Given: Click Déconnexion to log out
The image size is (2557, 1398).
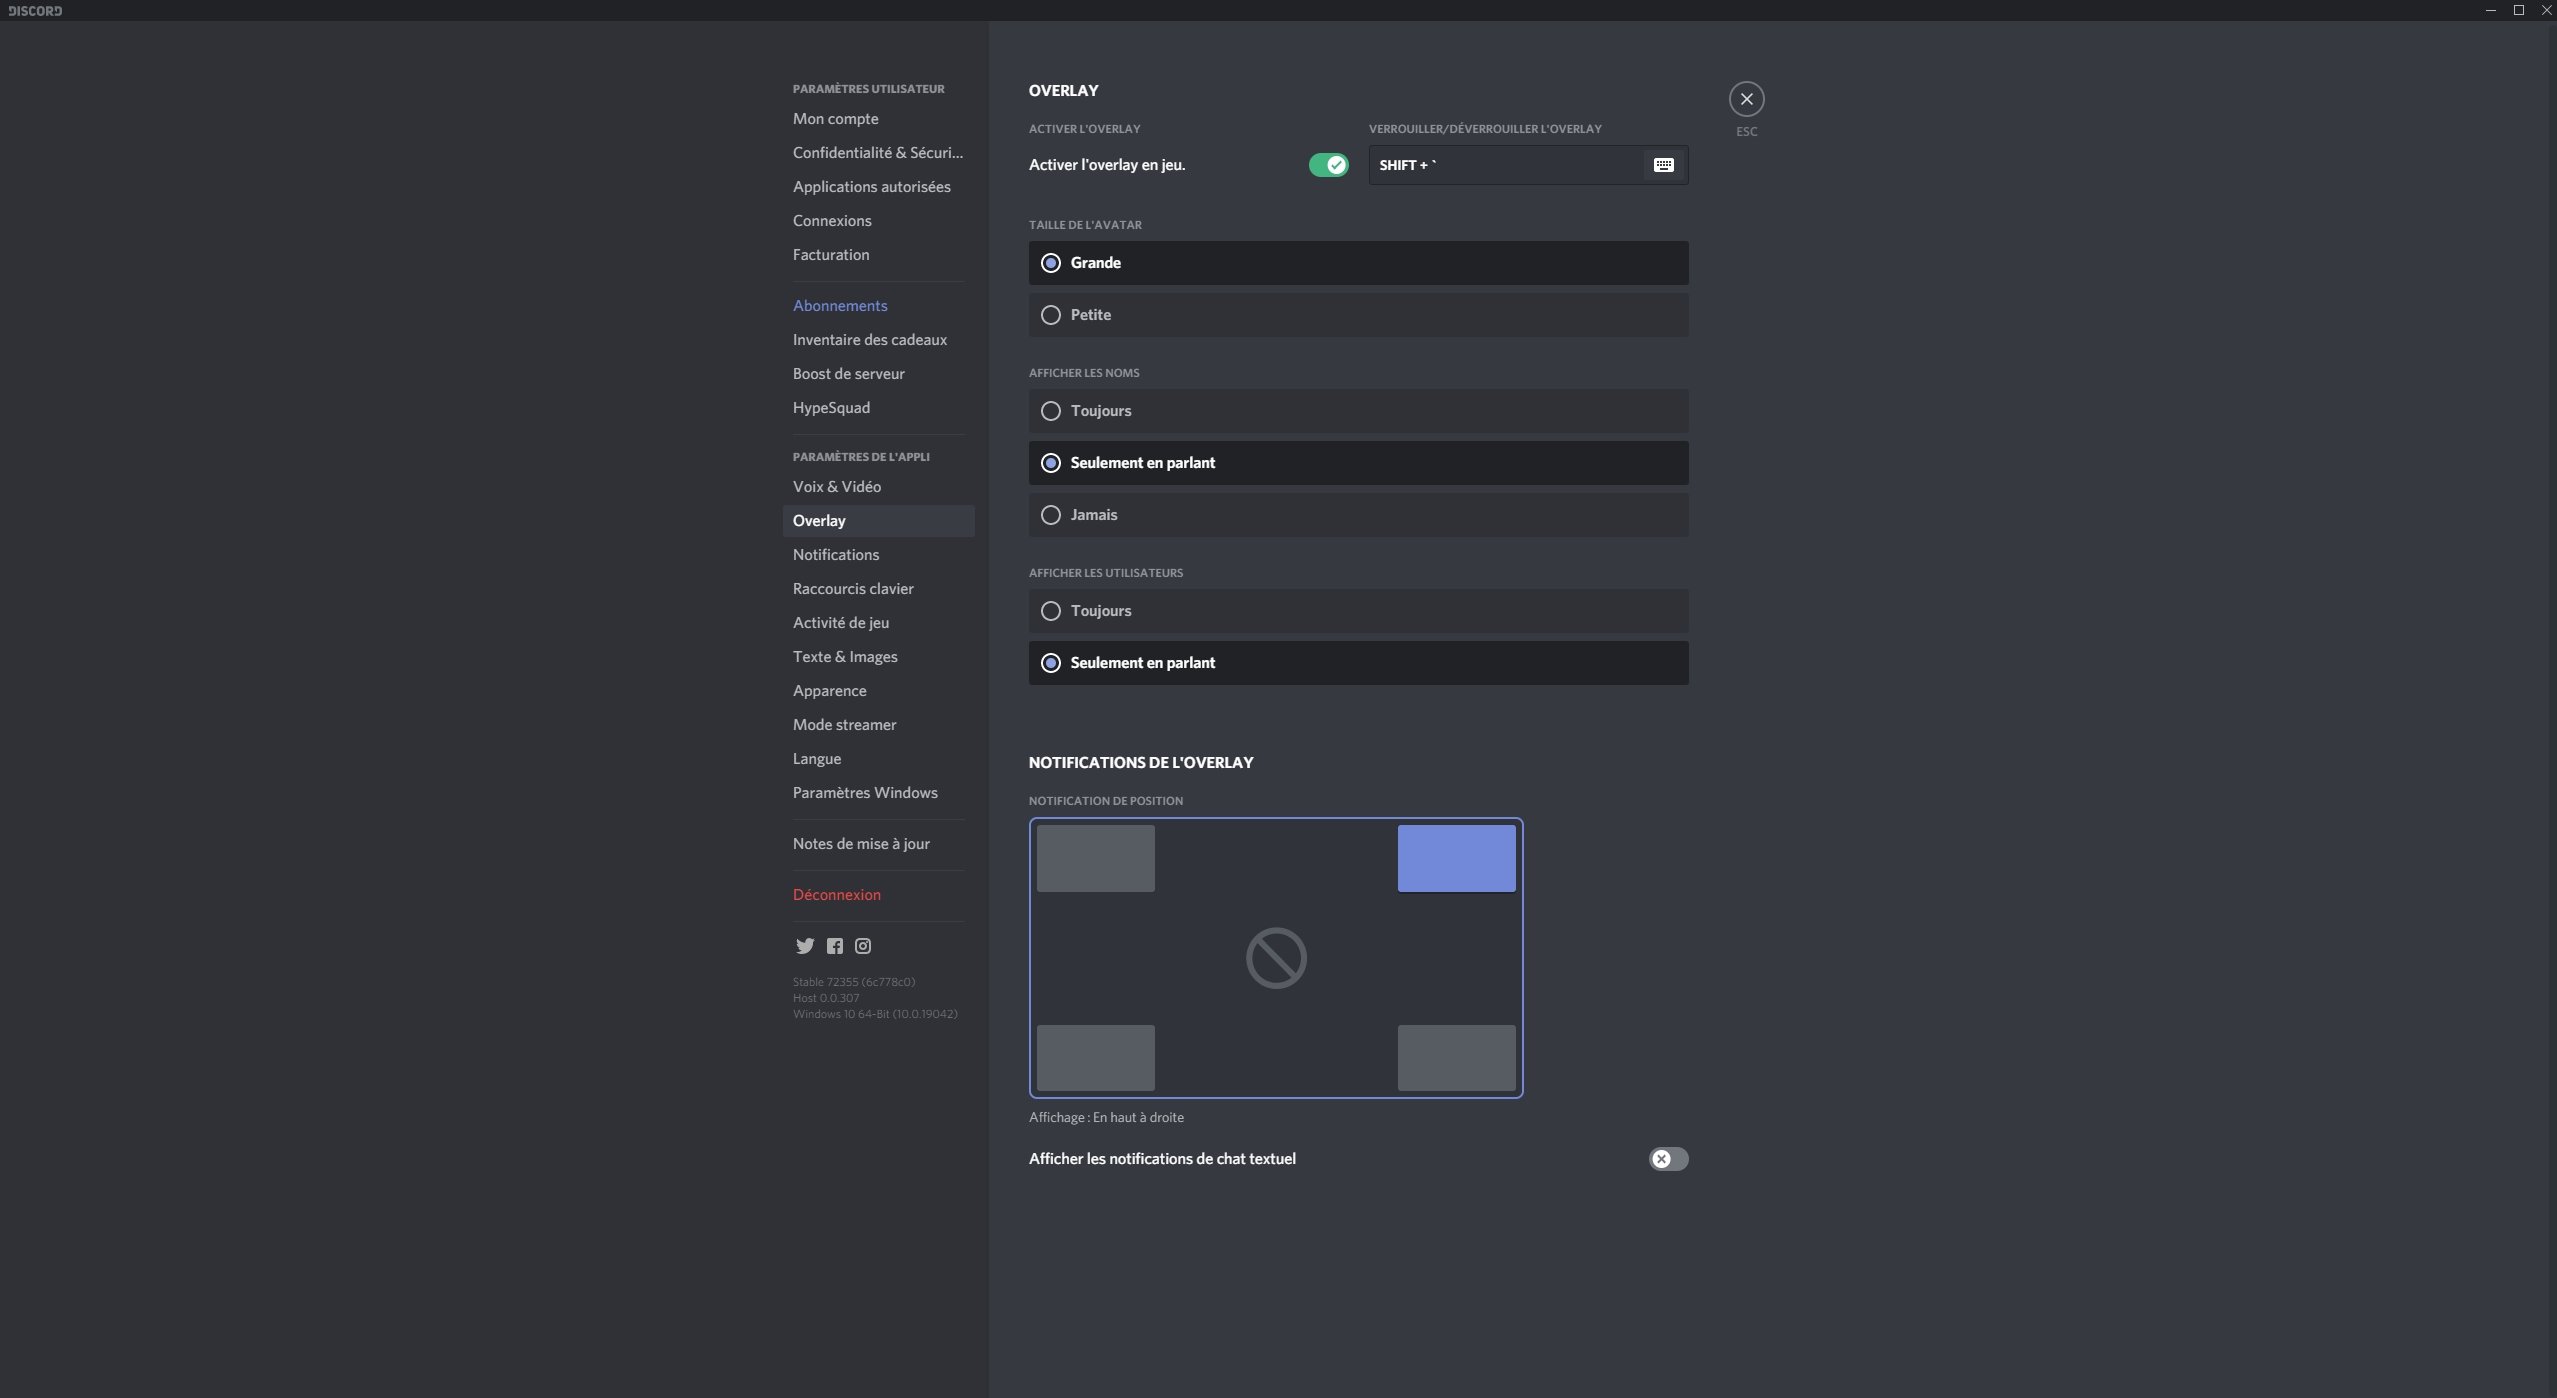Looking at the screenshot, I should [x=836, y=894].
